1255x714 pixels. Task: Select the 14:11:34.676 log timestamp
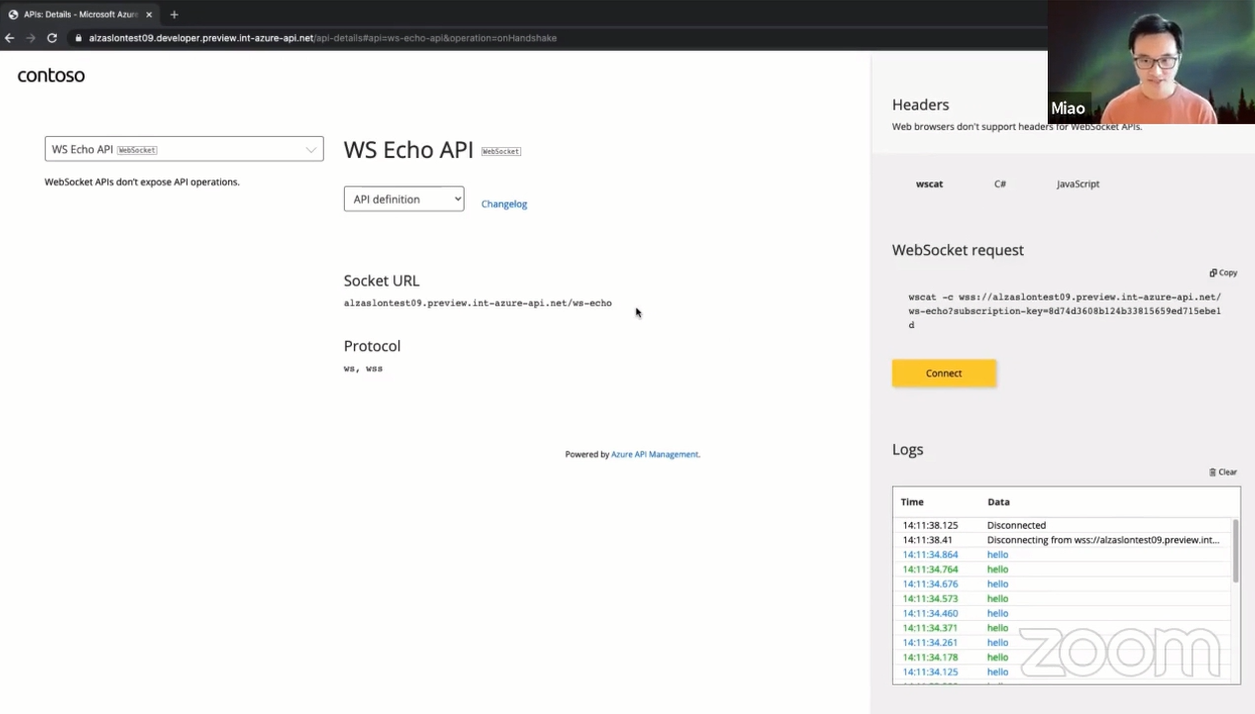[930, 584]
